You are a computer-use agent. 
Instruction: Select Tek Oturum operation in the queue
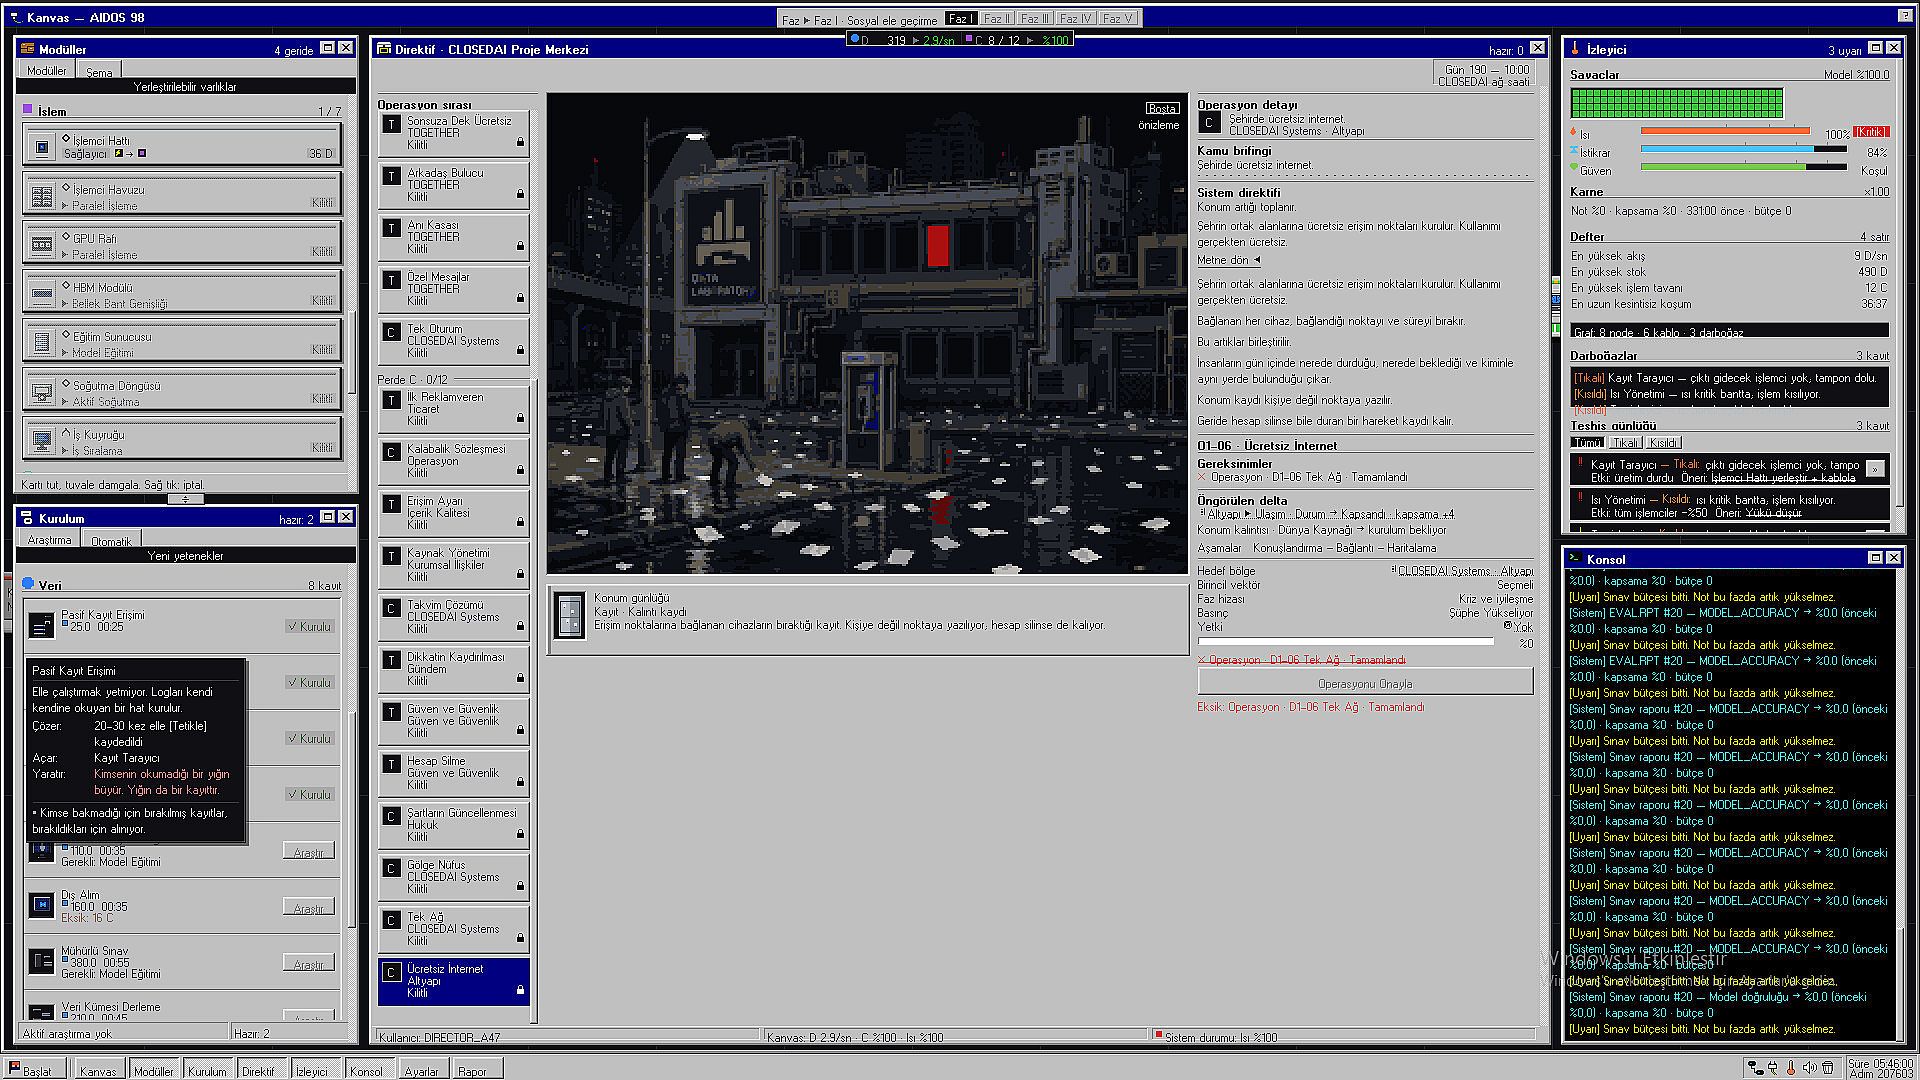point(454,340)
